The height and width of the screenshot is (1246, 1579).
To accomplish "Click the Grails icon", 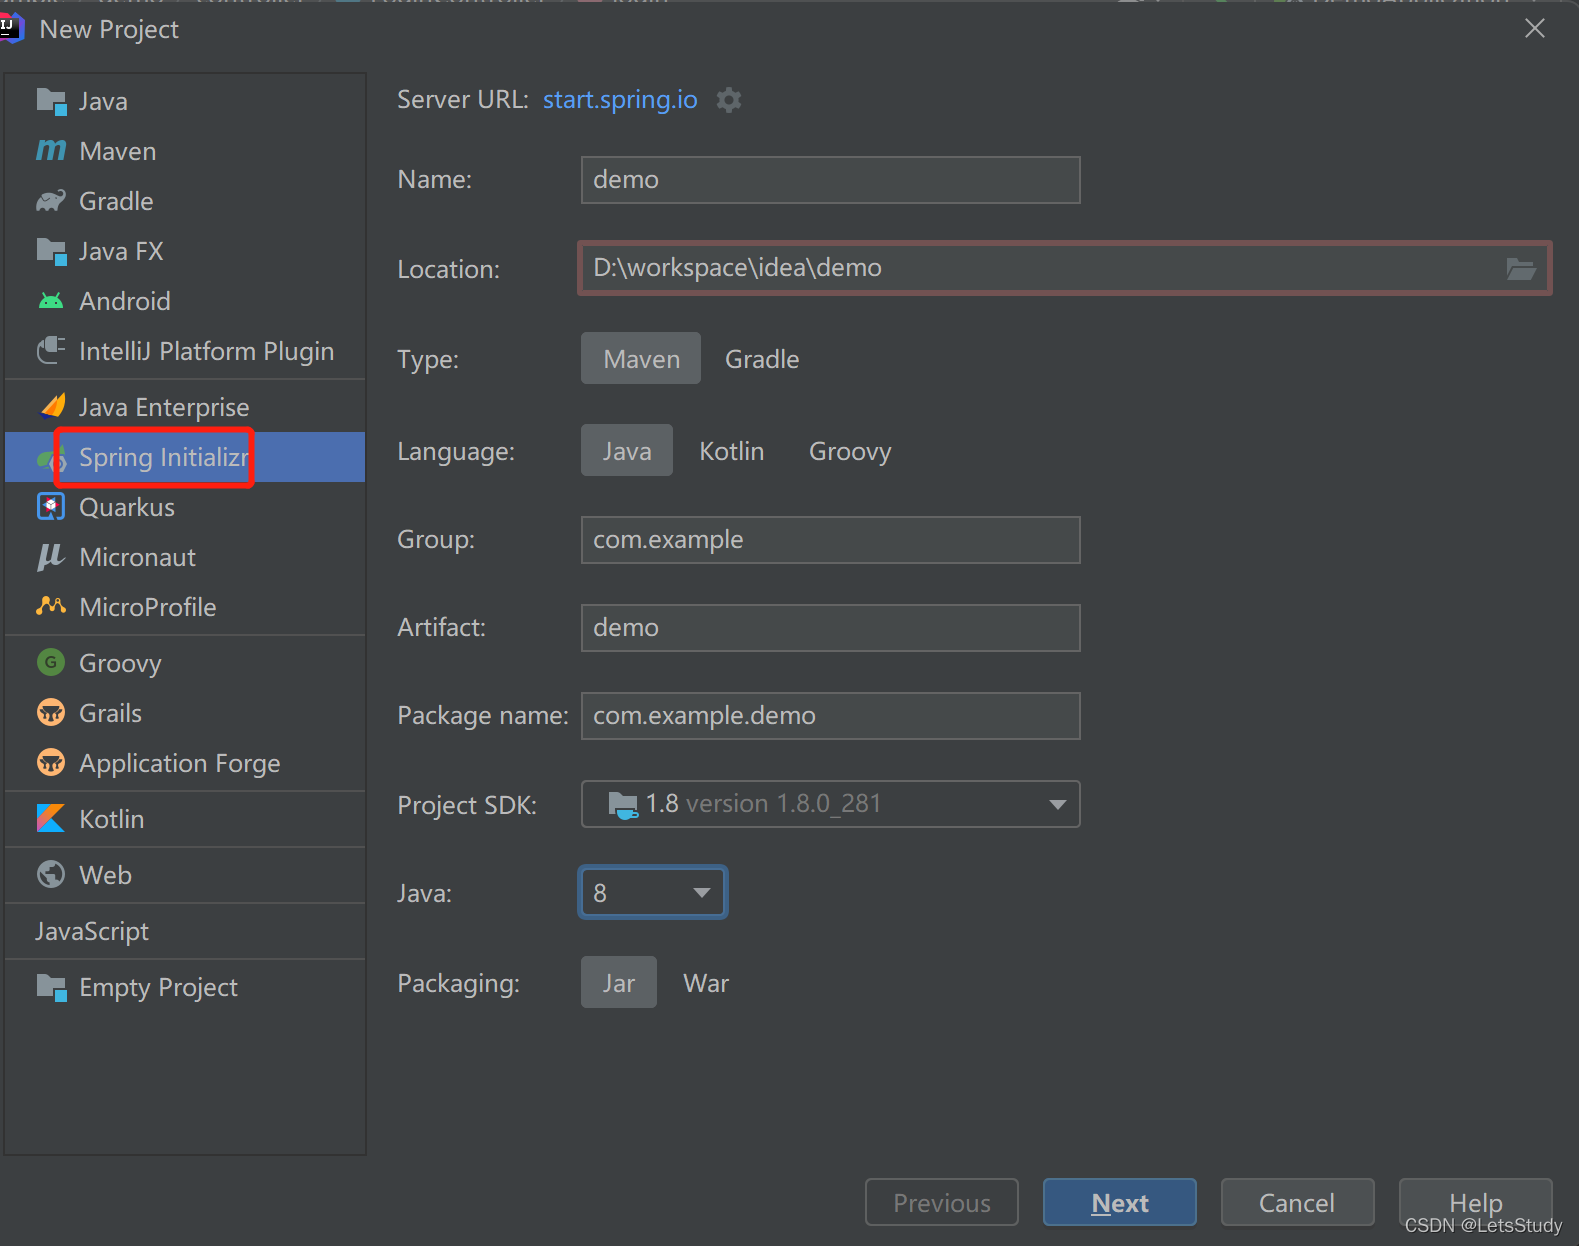I will pos(51,712).
